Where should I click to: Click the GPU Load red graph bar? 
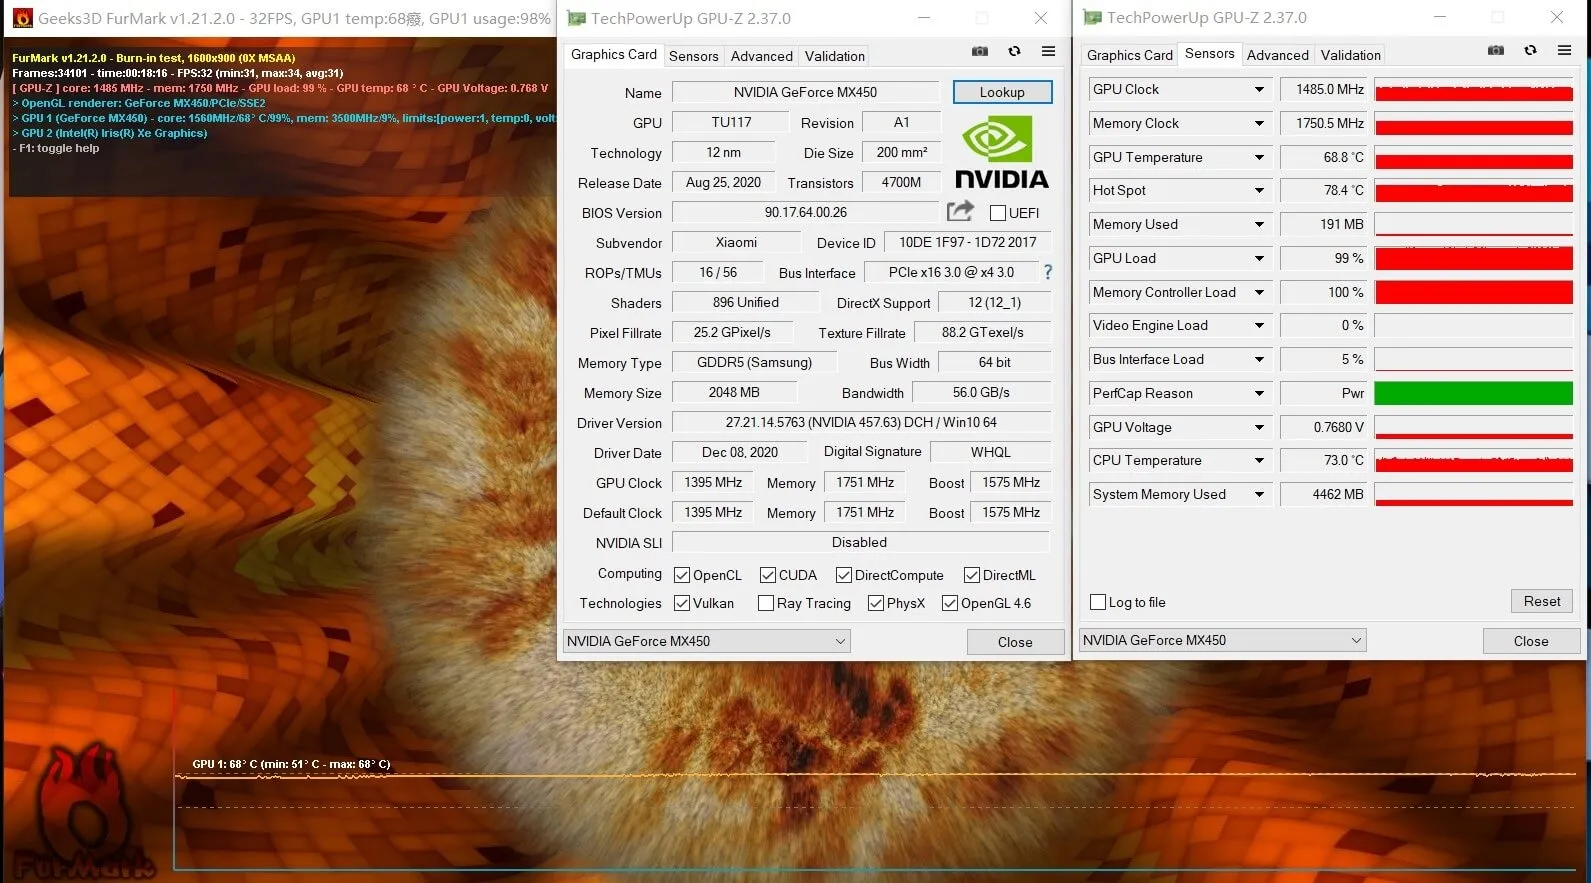[1473, 258]
